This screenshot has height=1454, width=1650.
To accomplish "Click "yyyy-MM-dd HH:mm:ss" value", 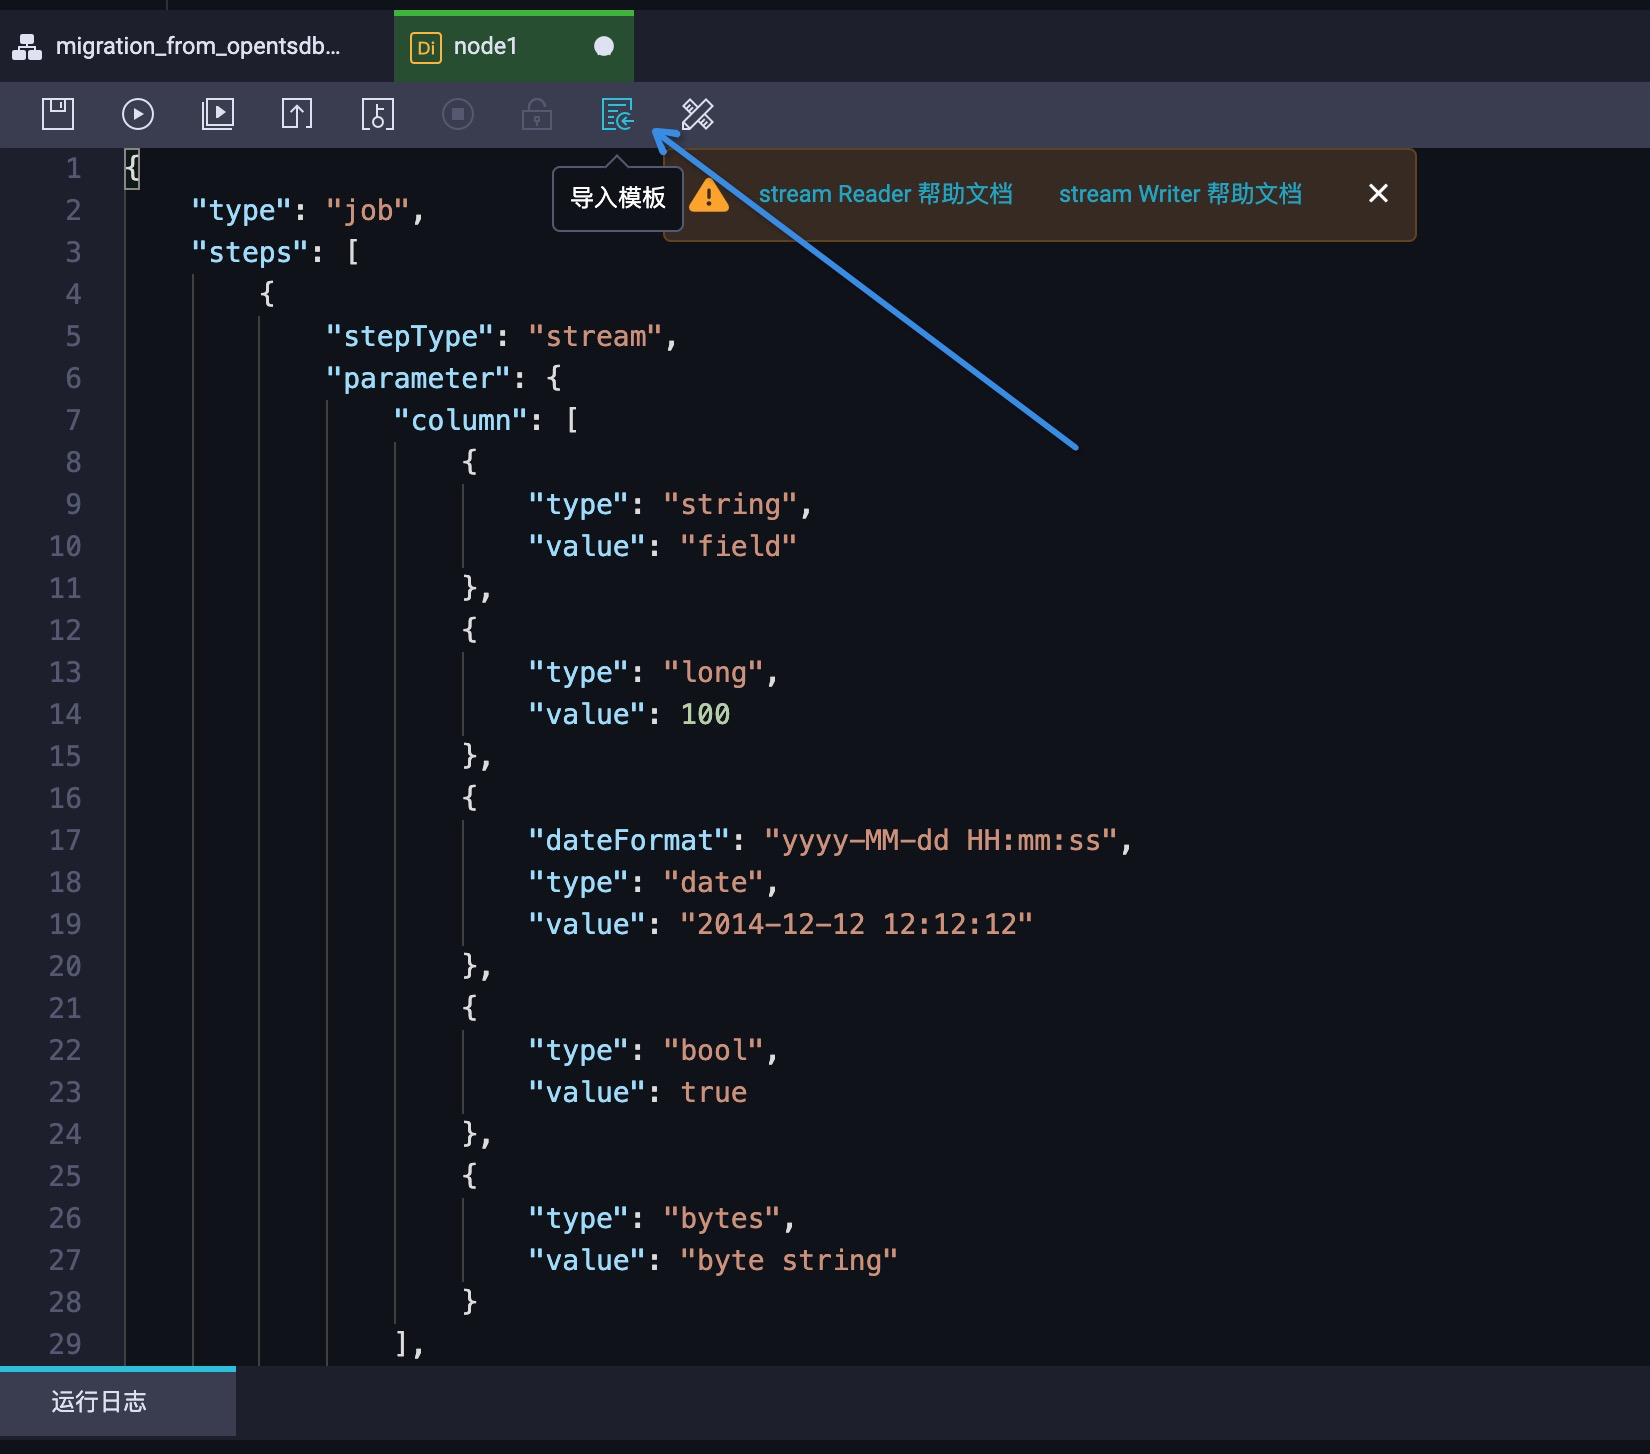I will tap(941, 840).
